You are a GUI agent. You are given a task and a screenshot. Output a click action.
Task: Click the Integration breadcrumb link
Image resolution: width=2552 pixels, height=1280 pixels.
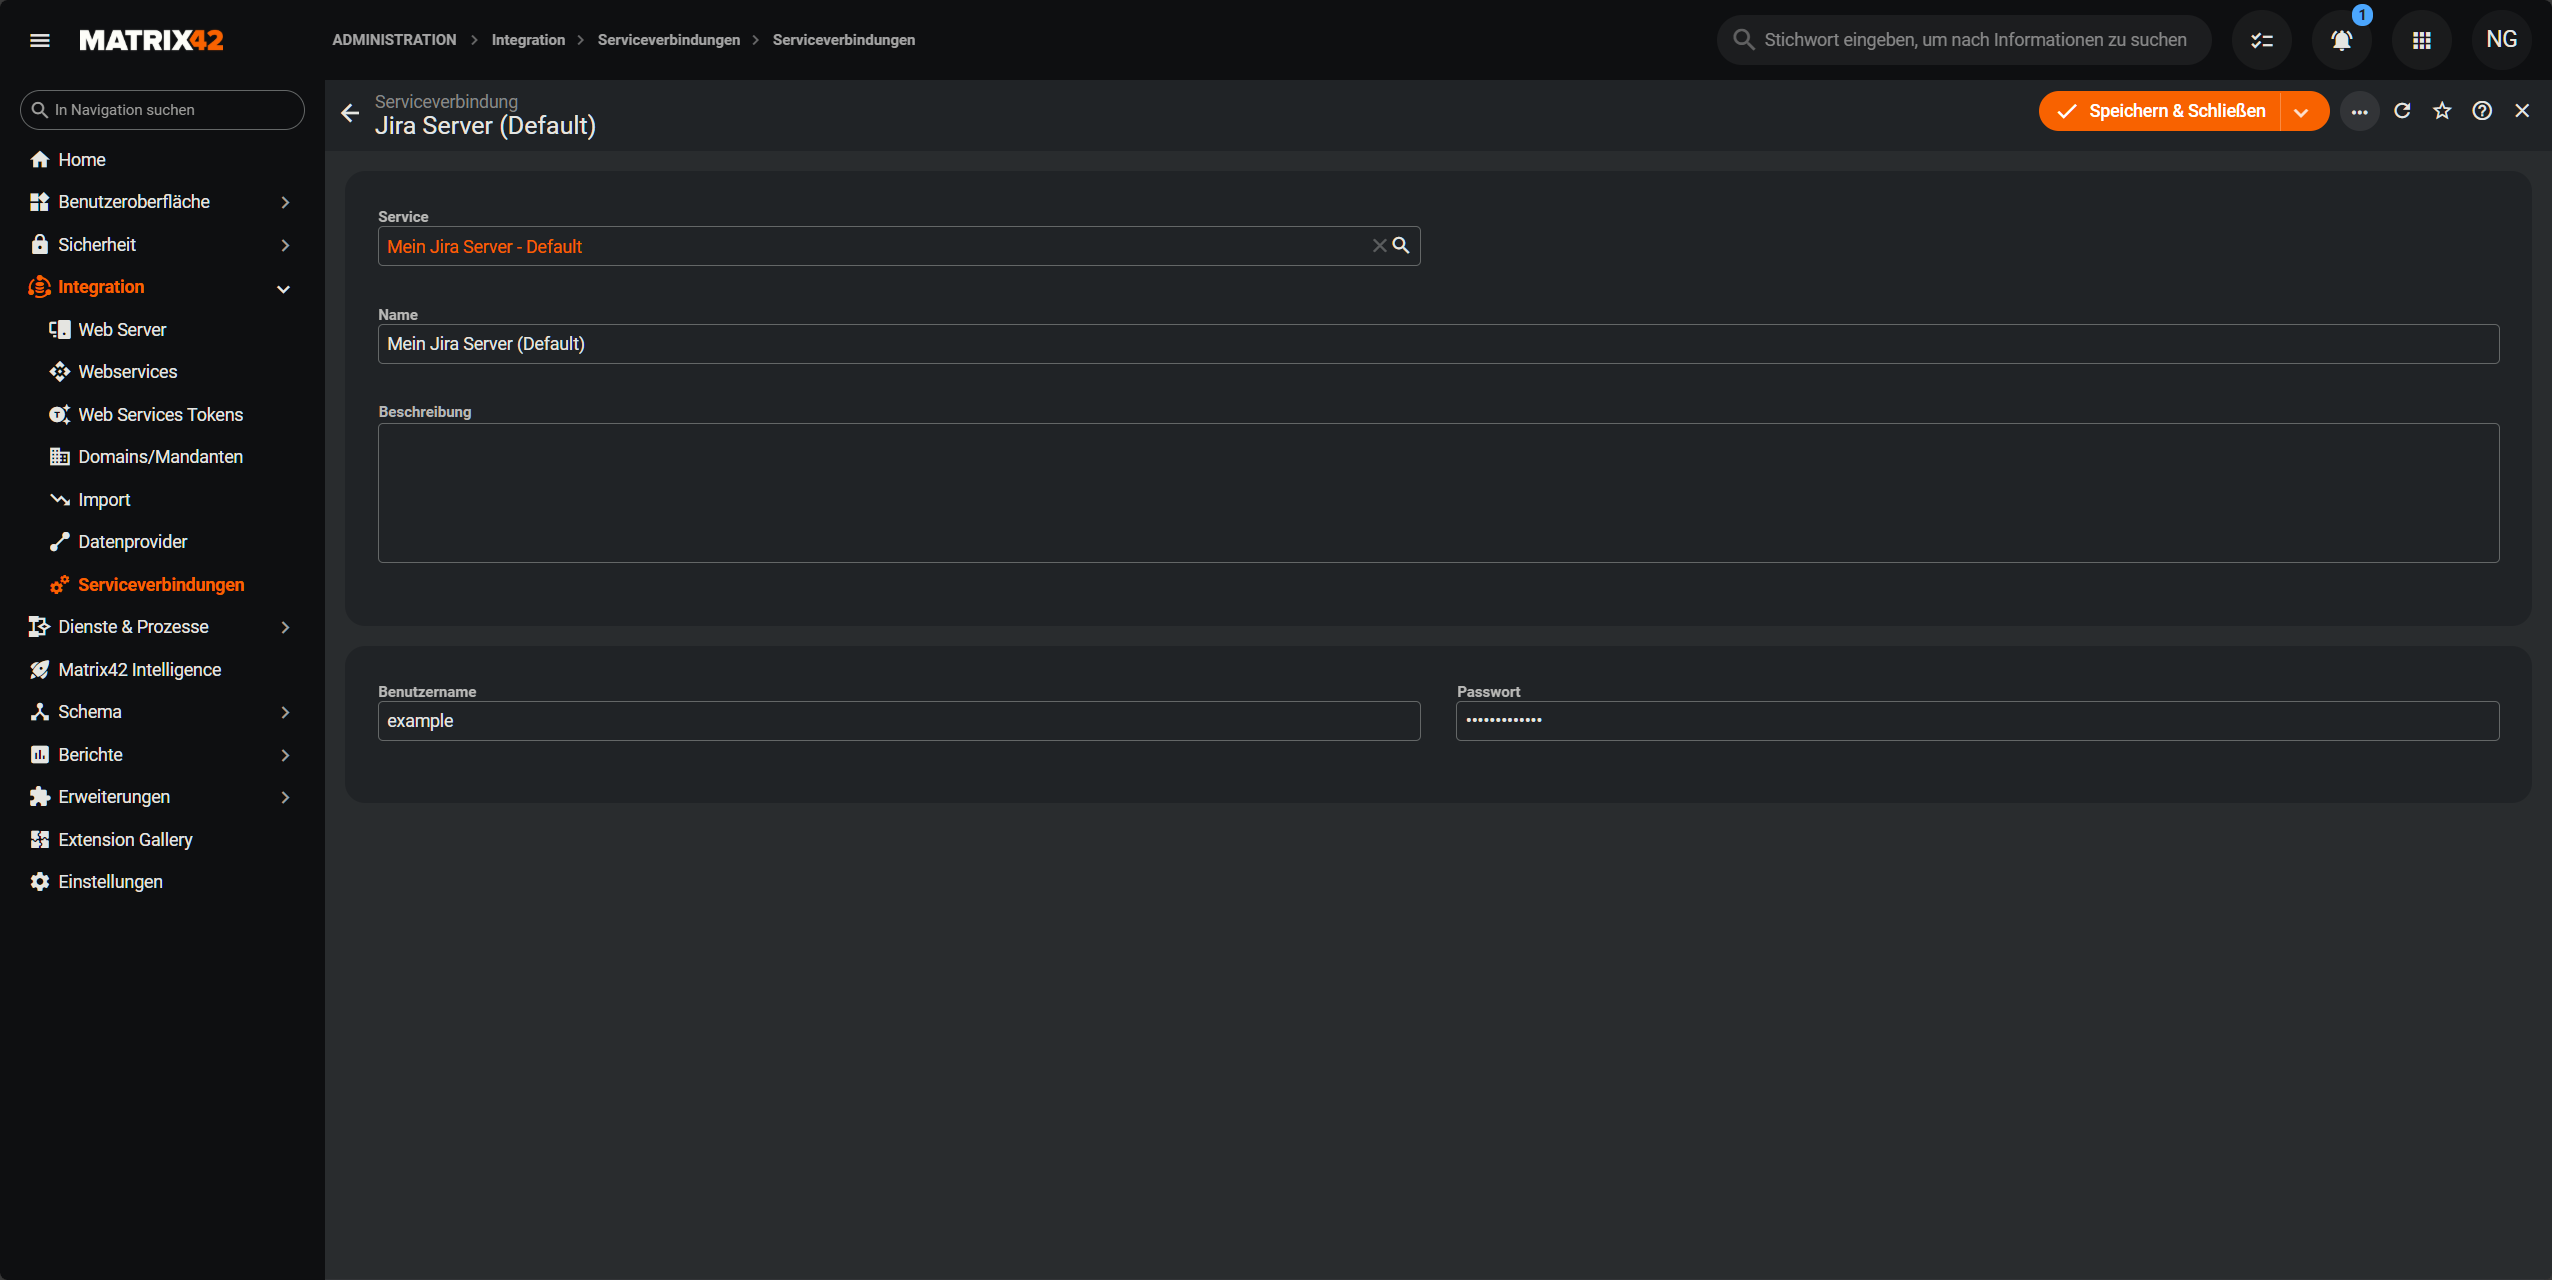(x=528, y=40)
